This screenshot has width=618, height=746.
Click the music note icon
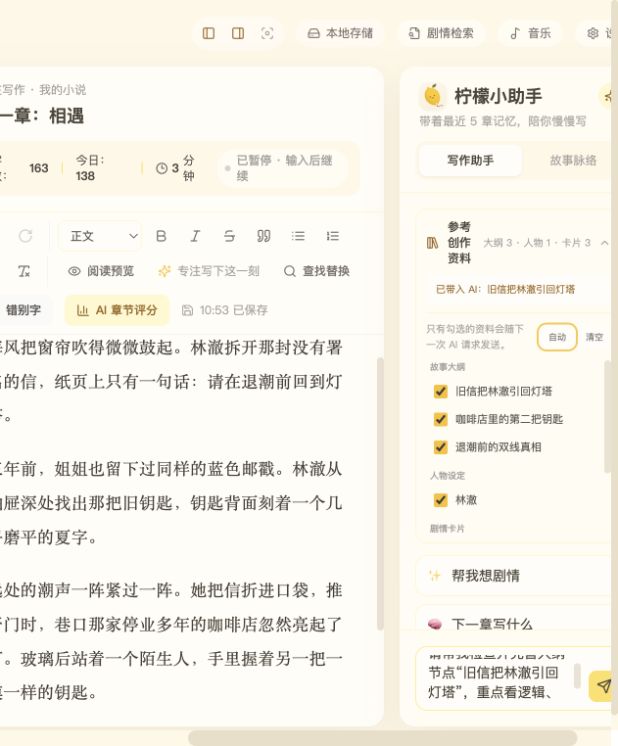tap(515, 33)
